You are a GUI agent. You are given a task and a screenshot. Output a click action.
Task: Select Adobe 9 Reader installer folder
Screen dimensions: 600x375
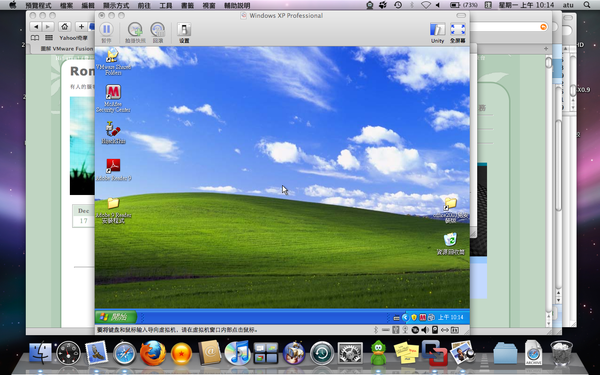pos(113,210)
